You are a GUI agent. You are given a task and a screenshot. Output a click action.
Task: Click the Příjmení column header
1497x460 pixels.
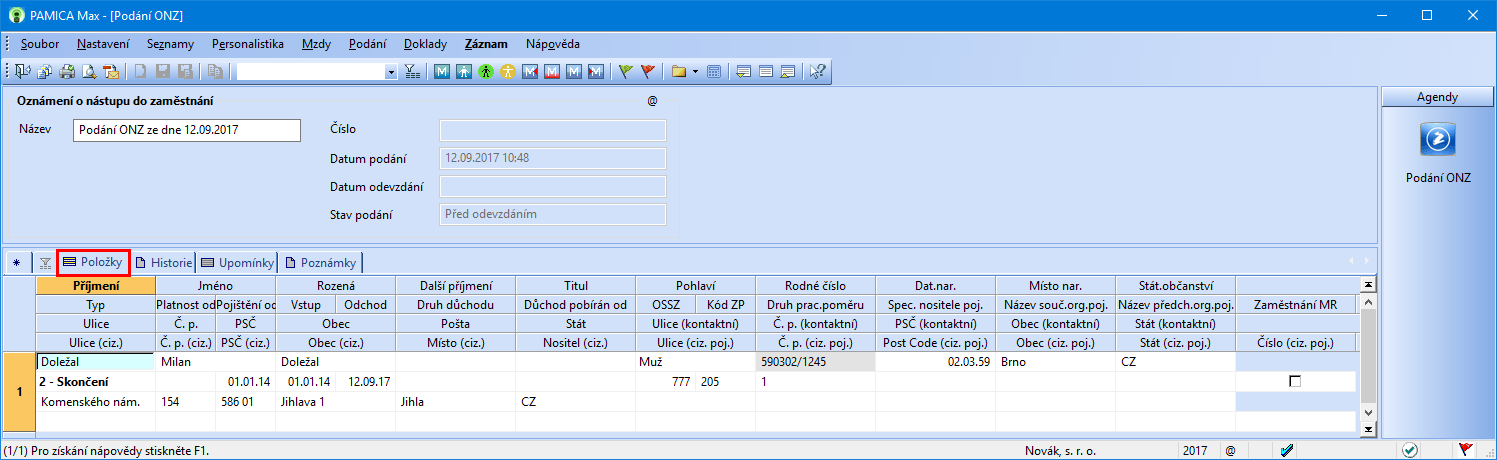(x=96, y=286)
